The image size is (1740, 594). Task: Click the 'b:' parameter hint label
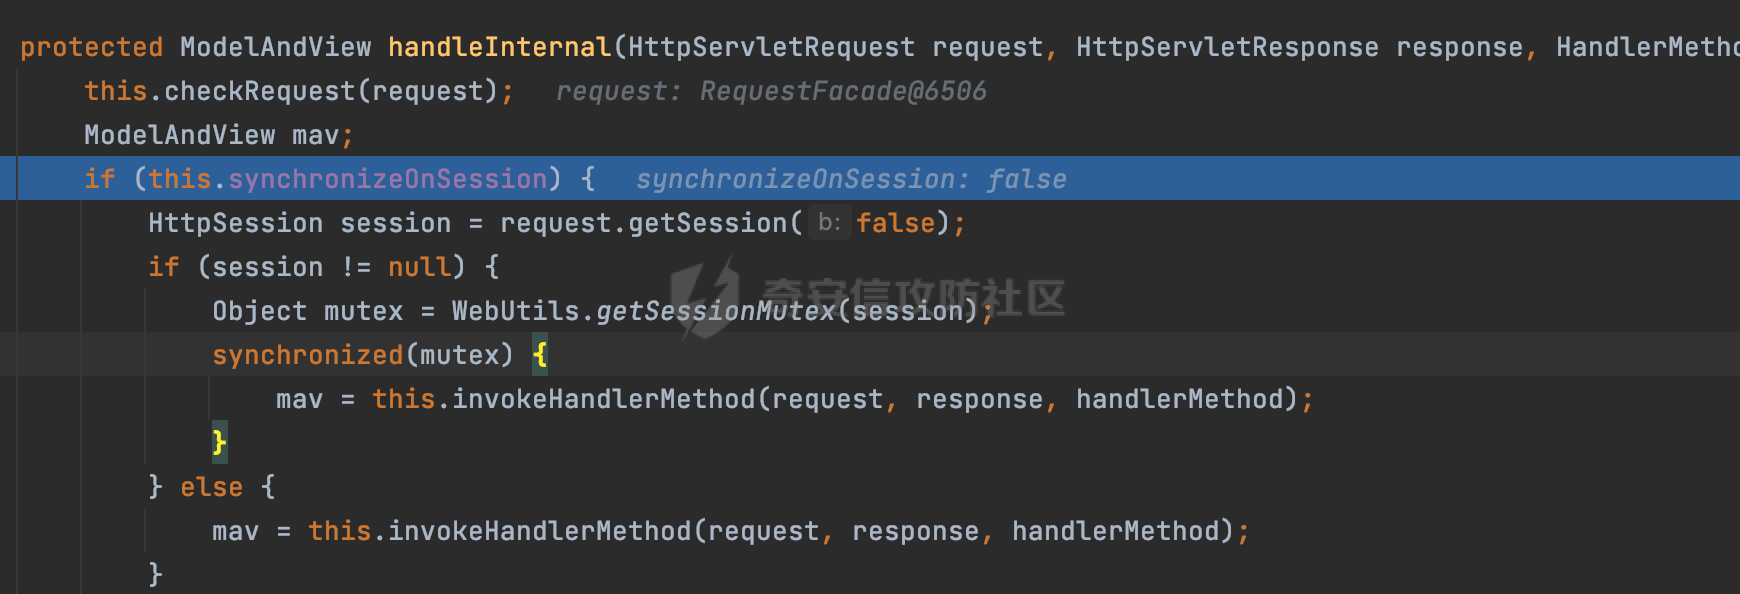pyautogui.click(x=829, y=222)
